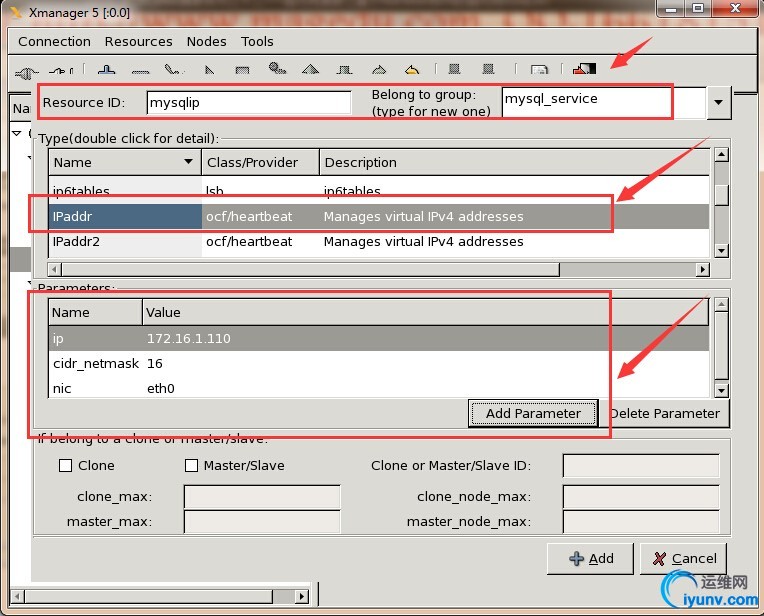Click the Resource ID input field
The width and height of the screenshot is (764, 616).
(249, 102)
